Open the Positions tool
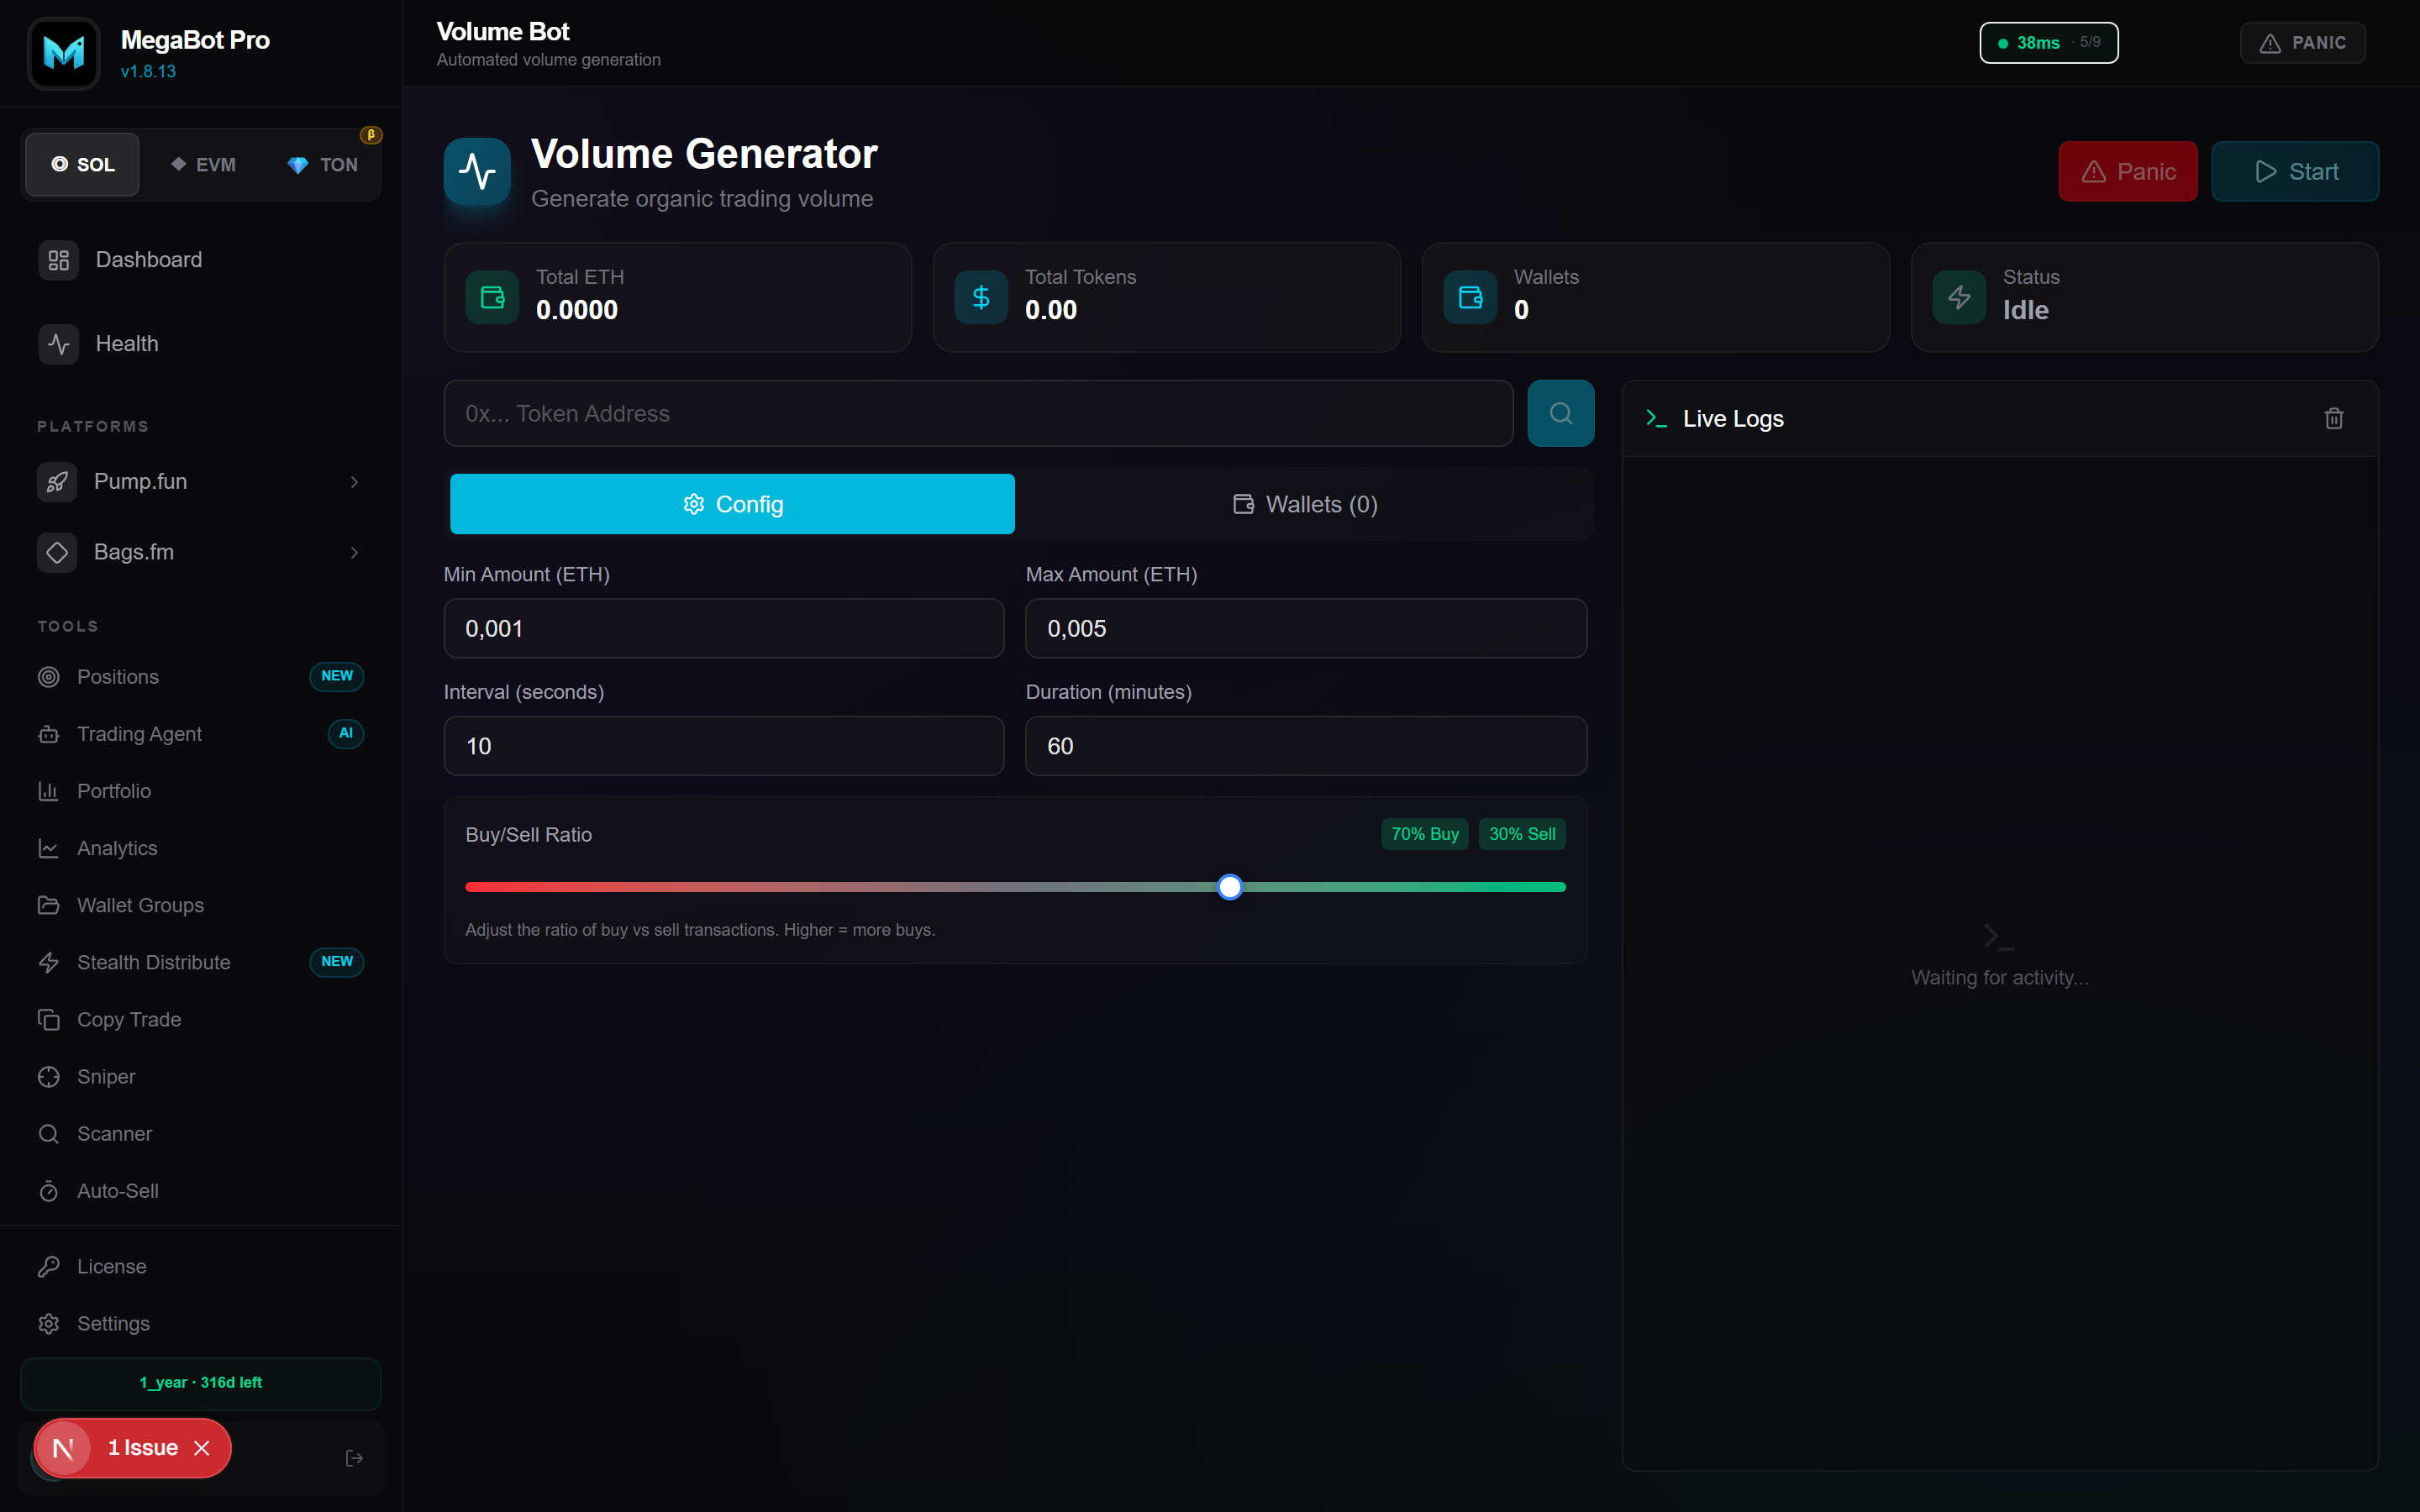Screen dimensions: 2420x1512 (x=201, y=677)
